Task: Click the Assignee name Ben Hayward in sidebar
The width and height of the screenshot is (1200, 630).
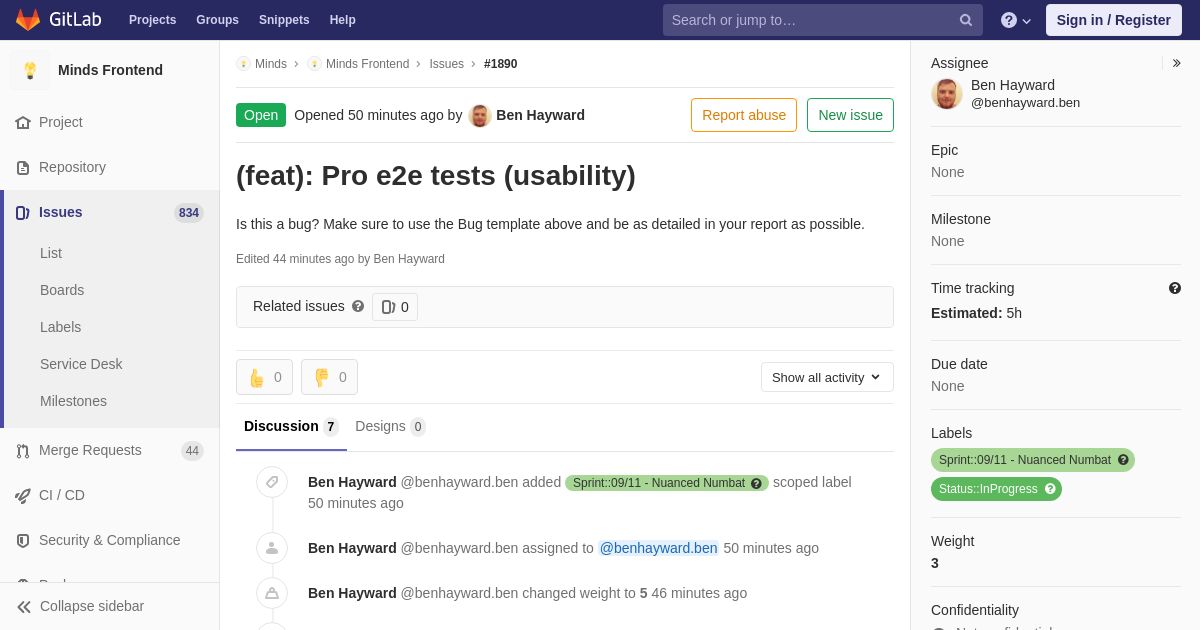Action: 1013,85
